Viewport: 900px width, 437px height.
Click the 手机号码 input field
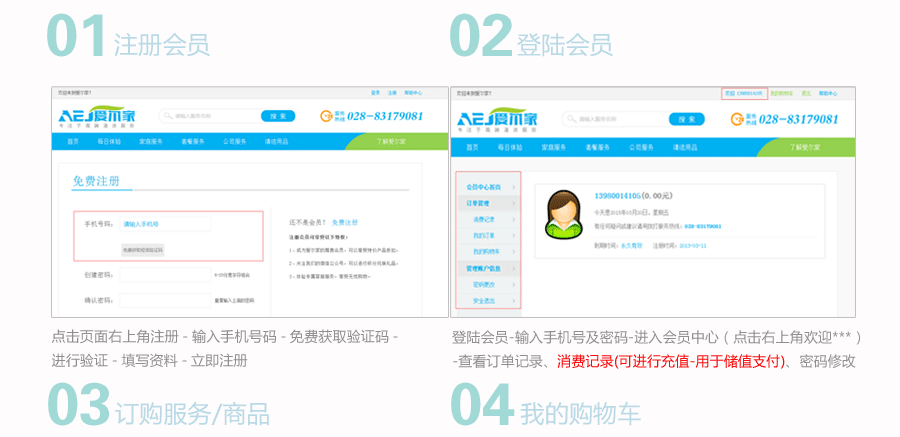165,225
